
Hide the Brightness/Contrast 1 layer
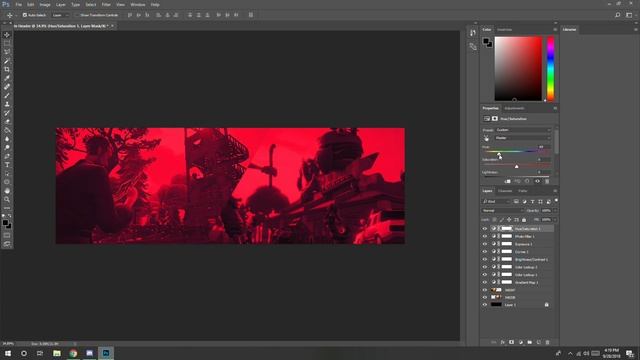pyautogui.click(x=485, y=259)
